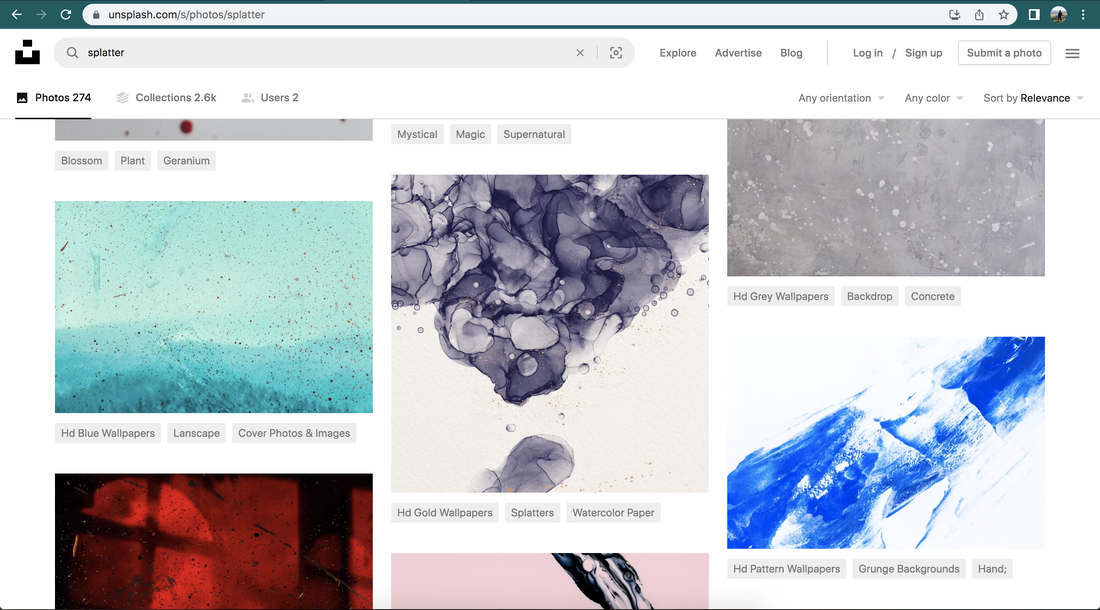Open the red and black splatter photo
1100x610 pixels.
click(x=214, y=541)
